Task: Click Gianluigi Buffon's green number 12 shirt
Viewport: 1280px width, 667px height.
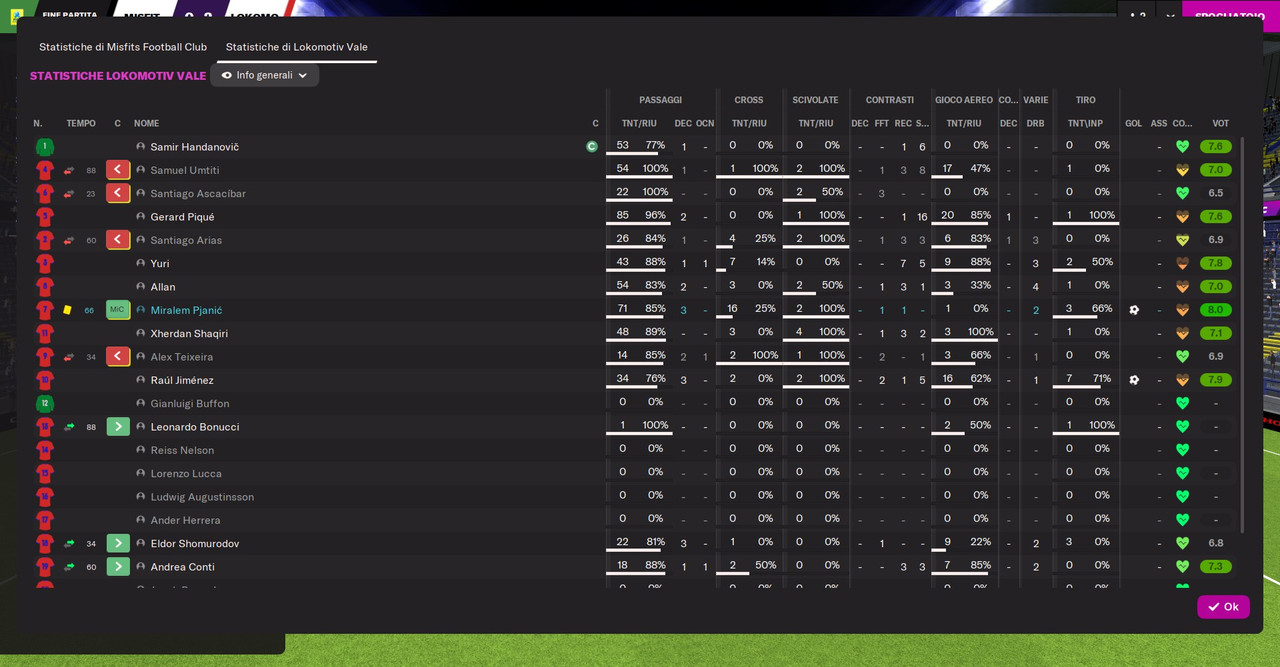Action: pos(44,404)
